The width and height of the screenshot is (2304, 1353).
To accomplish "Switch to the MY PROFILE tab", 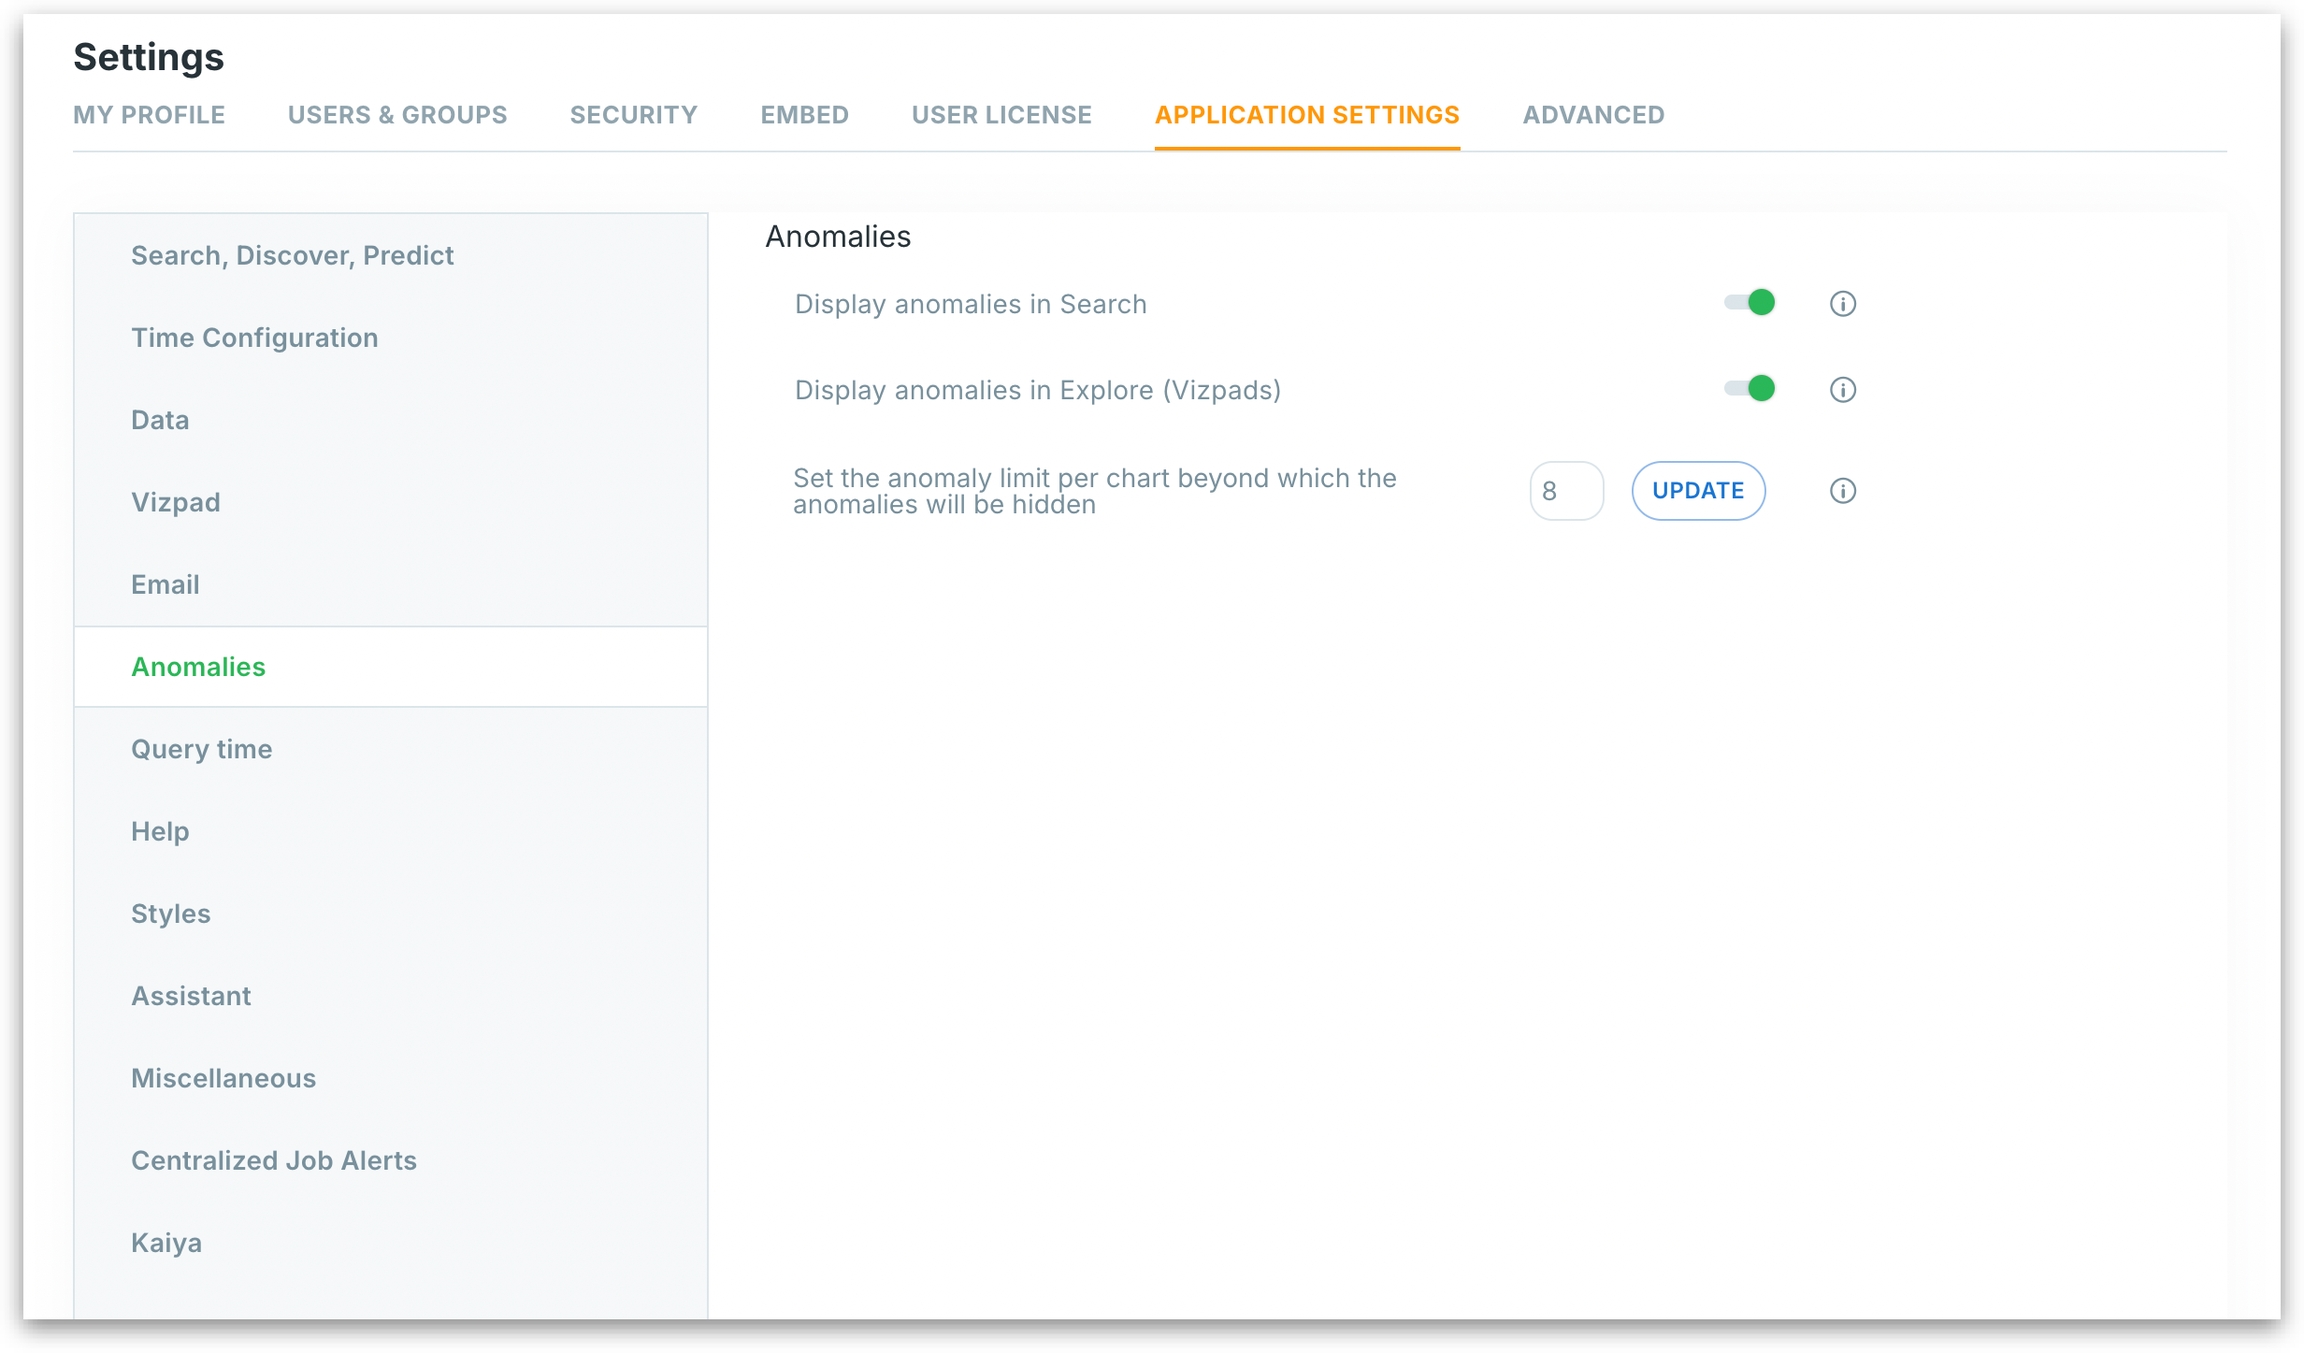I will point(149,115).
